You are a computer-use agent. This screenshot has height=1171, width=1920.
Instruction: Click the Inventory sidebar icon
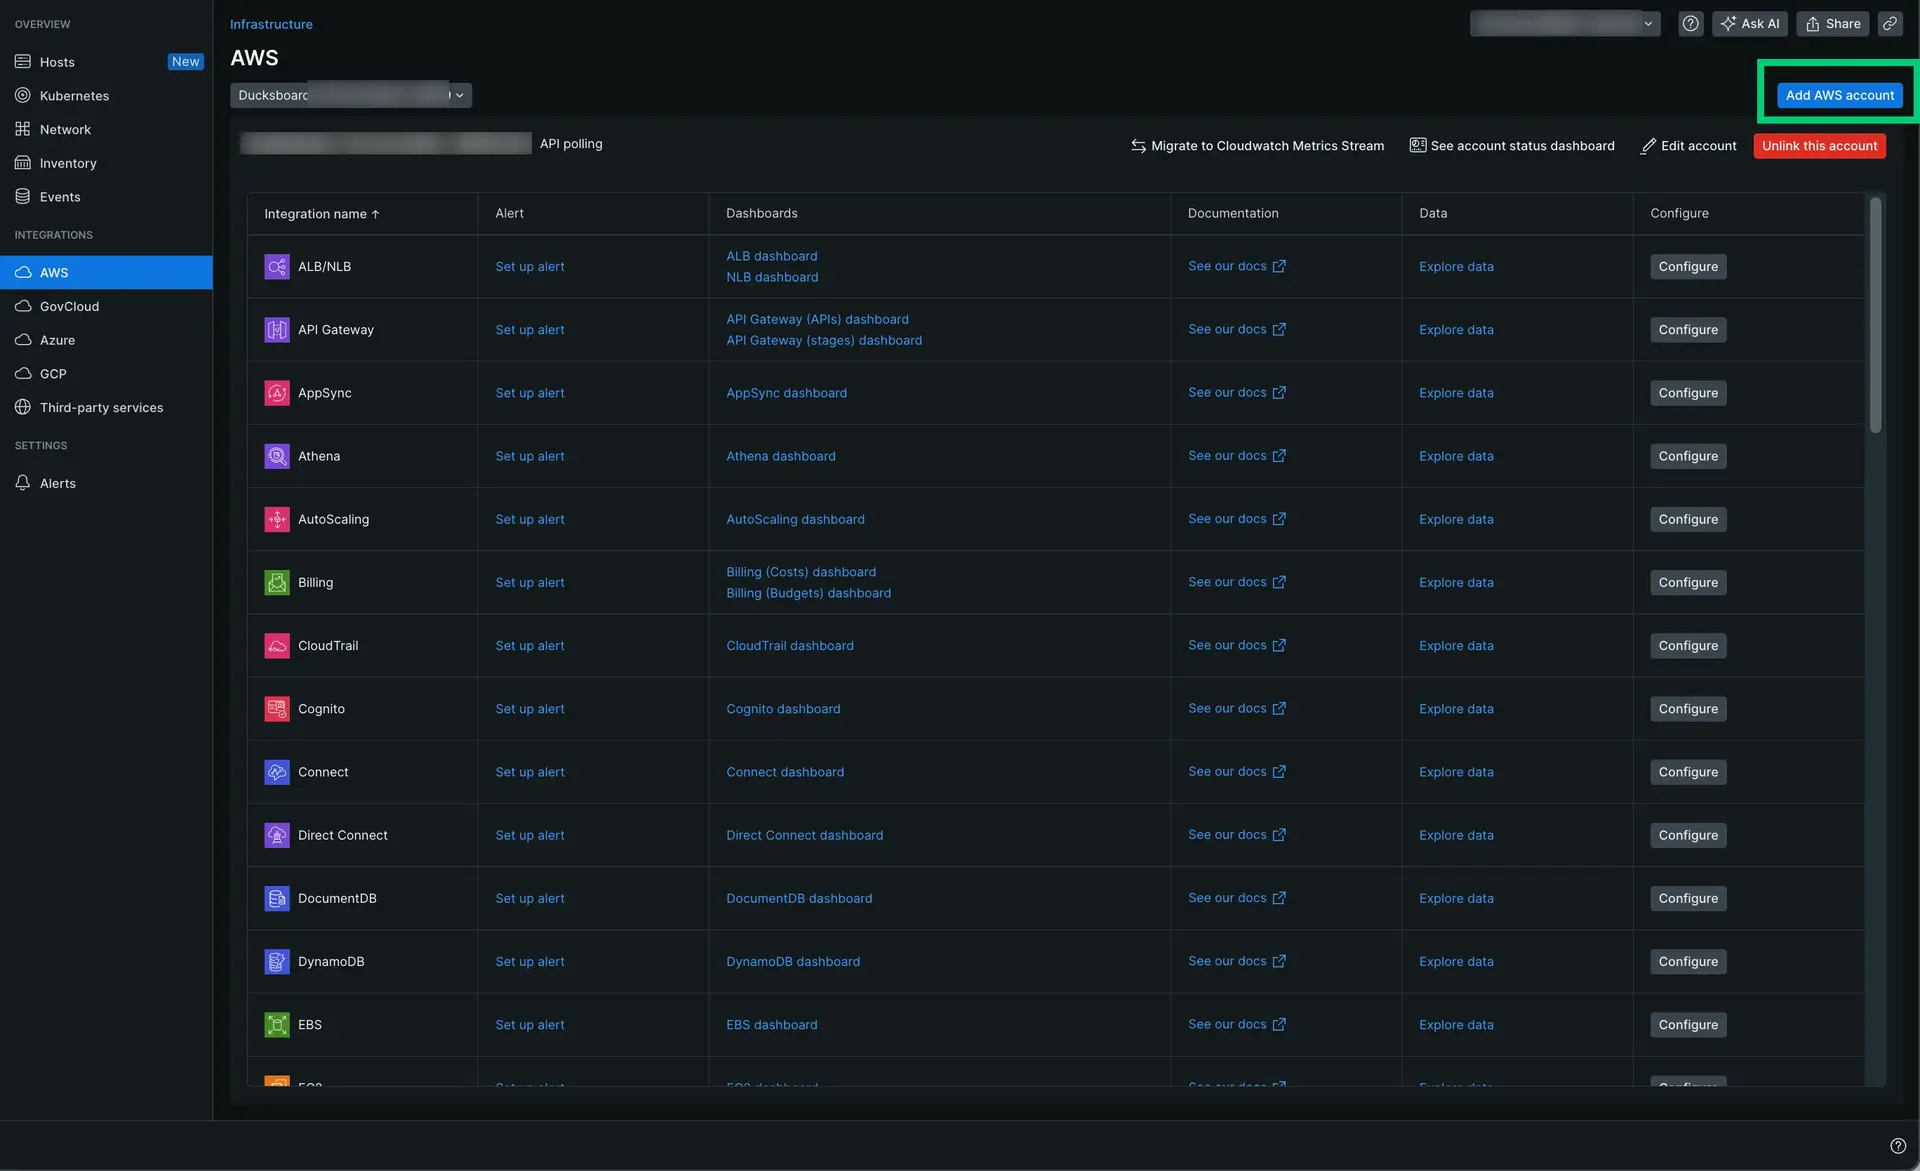click(23, 163)
